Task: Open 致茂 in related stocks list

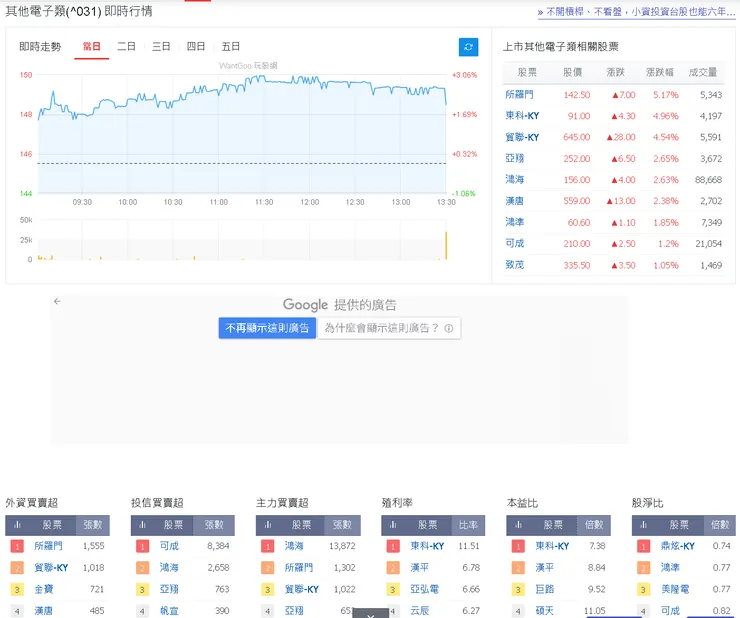Action: 514,265
